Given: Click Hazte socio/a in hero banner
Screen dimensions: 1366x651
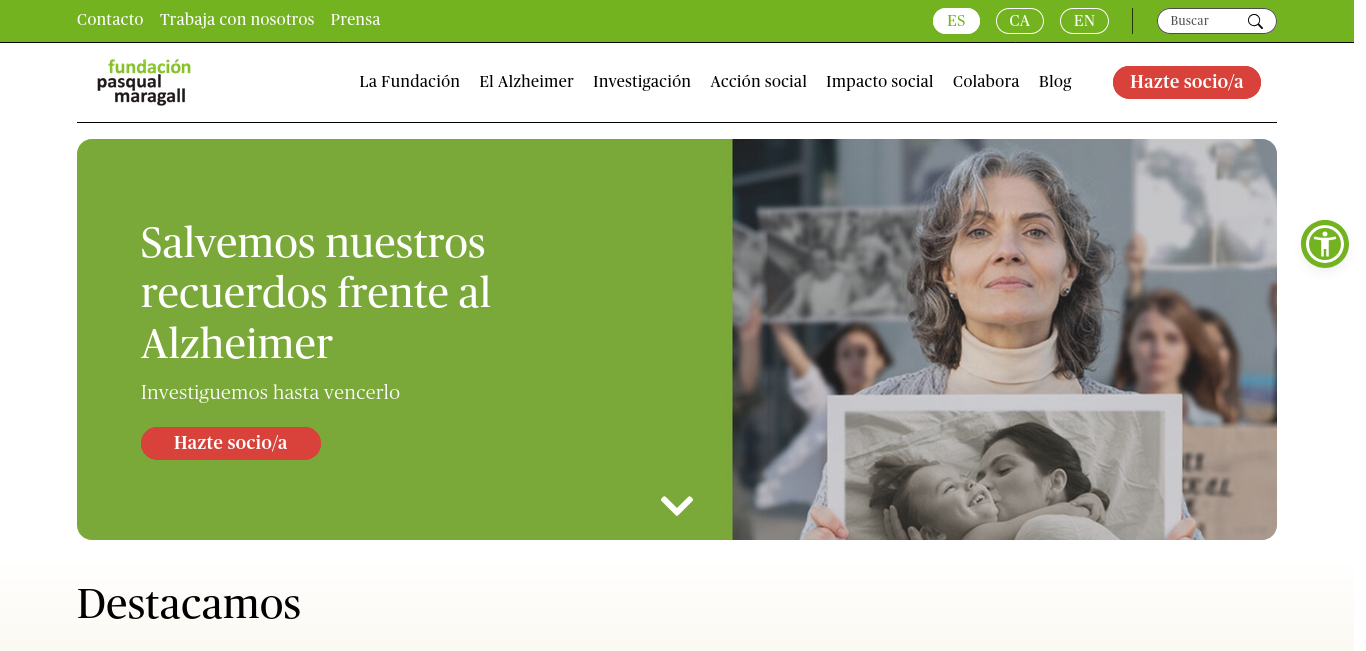Looking at the screenshot, I should point(231,443).
